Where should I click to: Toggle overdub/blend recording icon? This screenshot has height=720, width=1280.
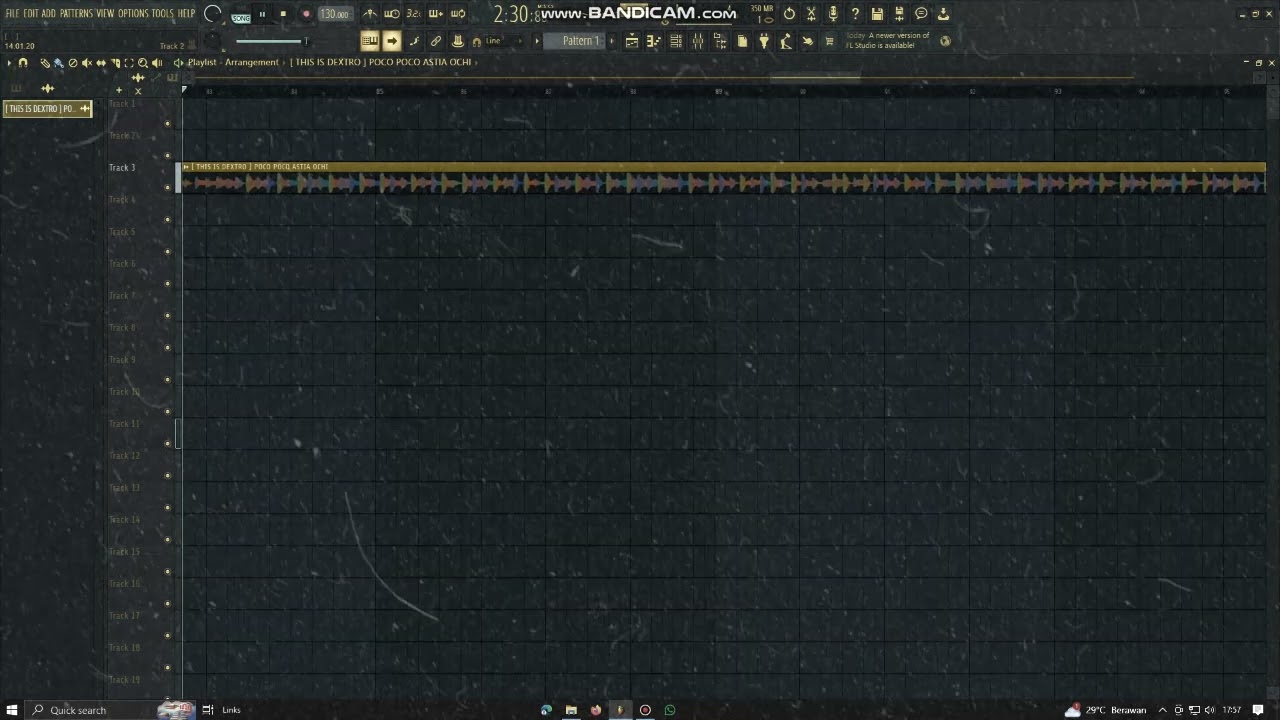(436, 14)
